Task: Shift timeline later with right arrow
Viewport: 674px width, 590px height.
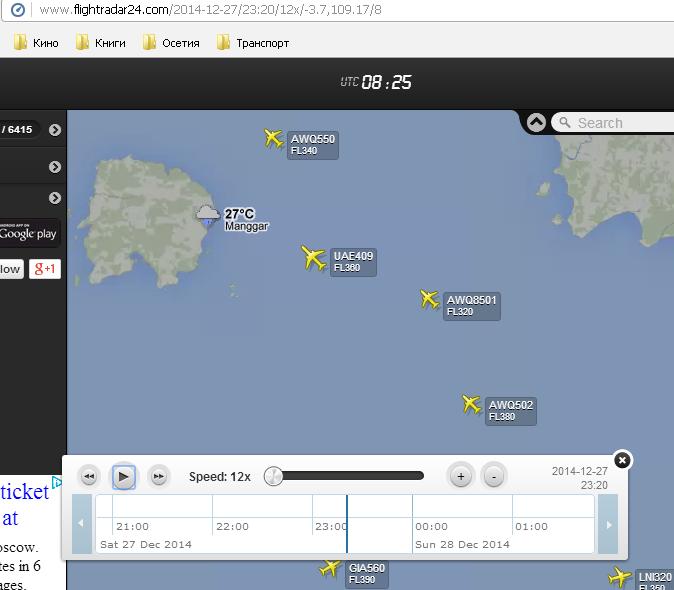Action: tap(608, 524)
